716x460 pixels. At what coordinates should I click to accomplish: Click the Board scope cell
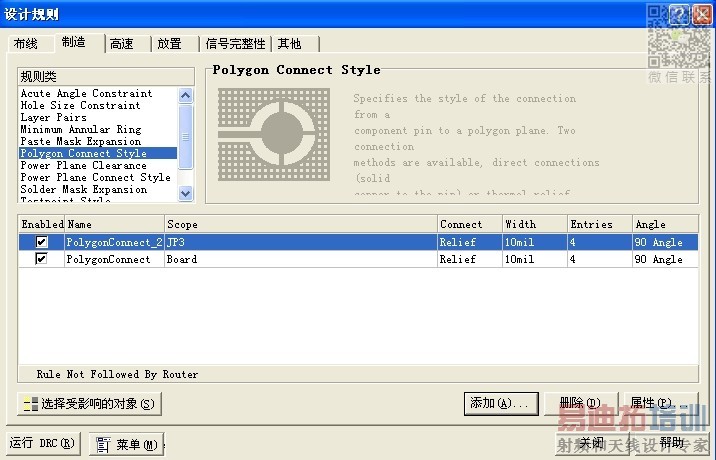(x=301, y=259)
